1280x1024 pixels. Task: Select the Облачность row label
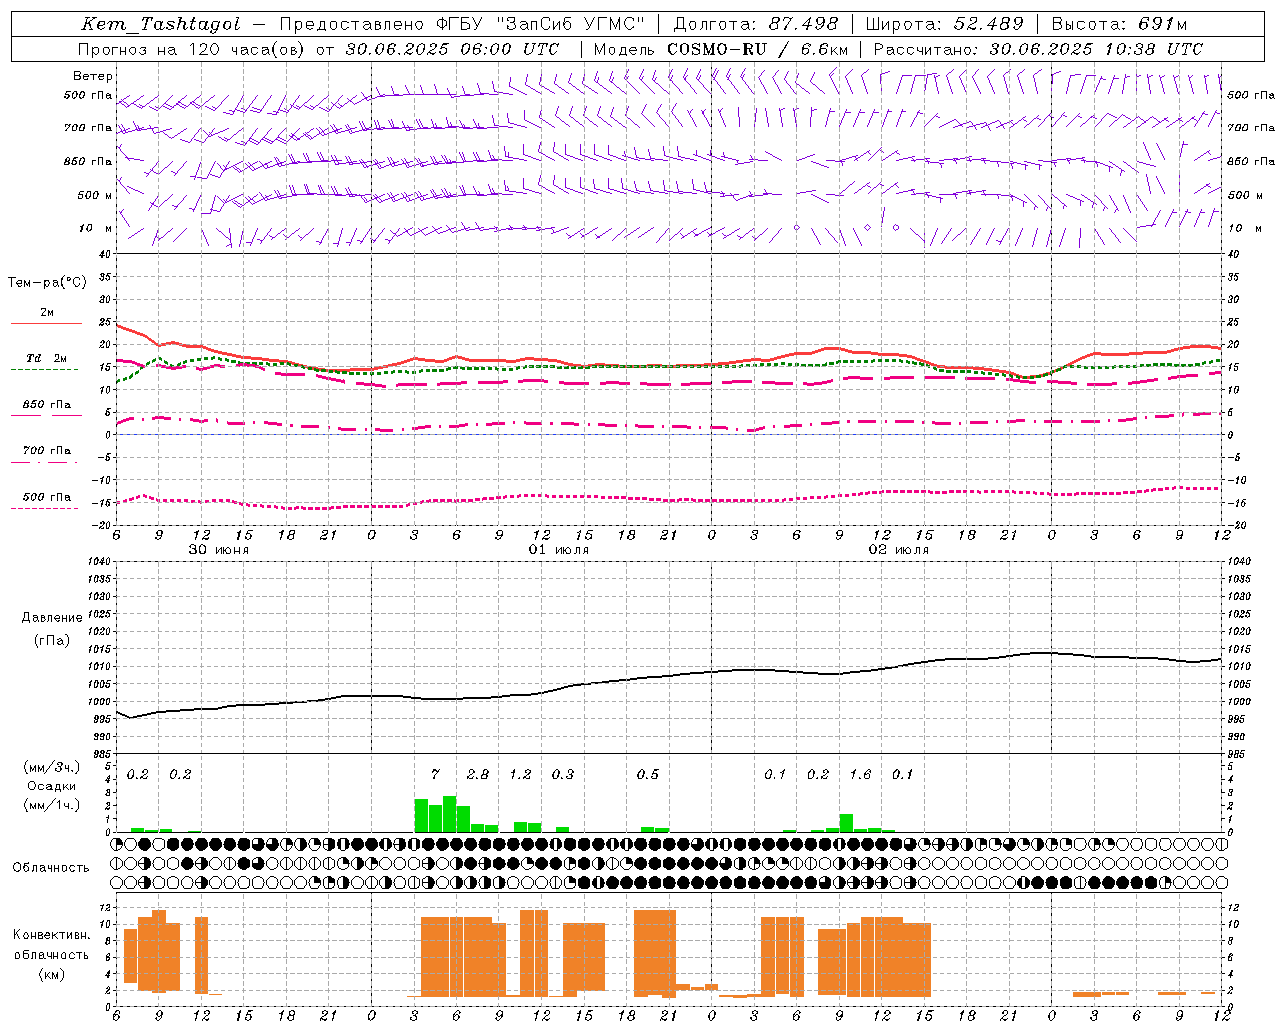[51, 868]
